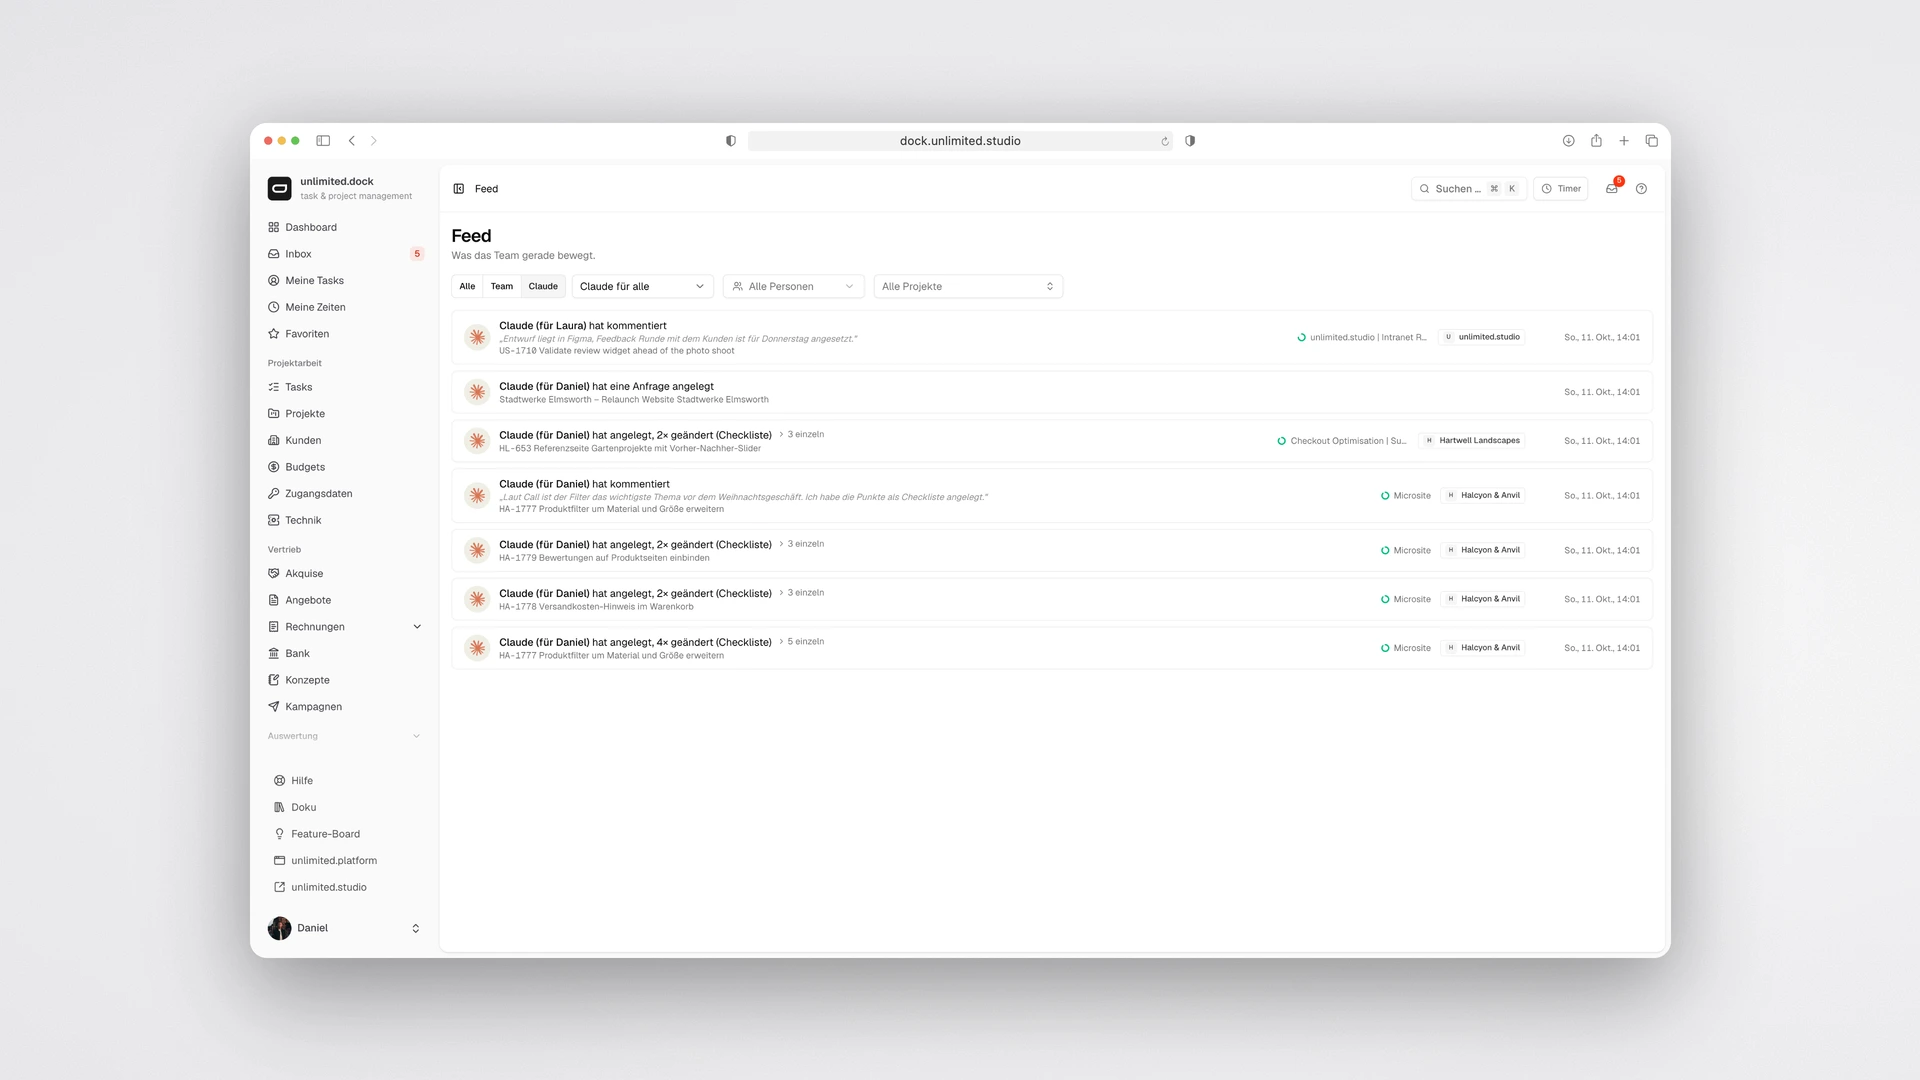Viewport: 1920px width, 1080px height.
Task: Expand 5 einzeln on HA-1777 entry
Action: pyautogui.click(x=802, y=642)
